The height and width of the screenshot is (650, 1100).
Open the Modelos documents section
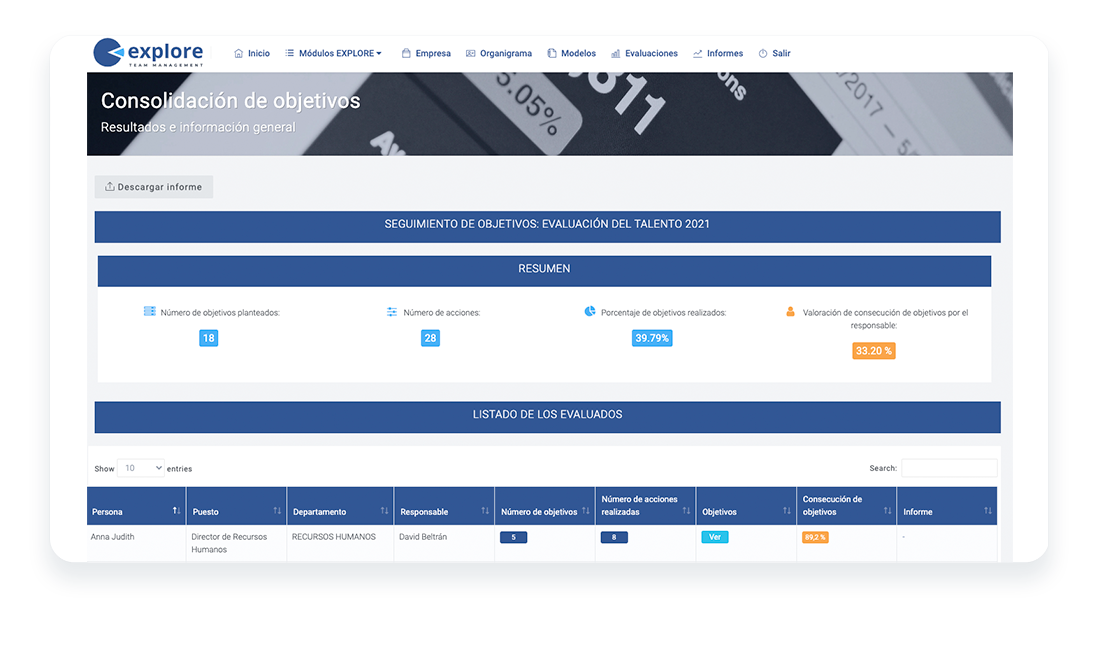tap(571, 53)
